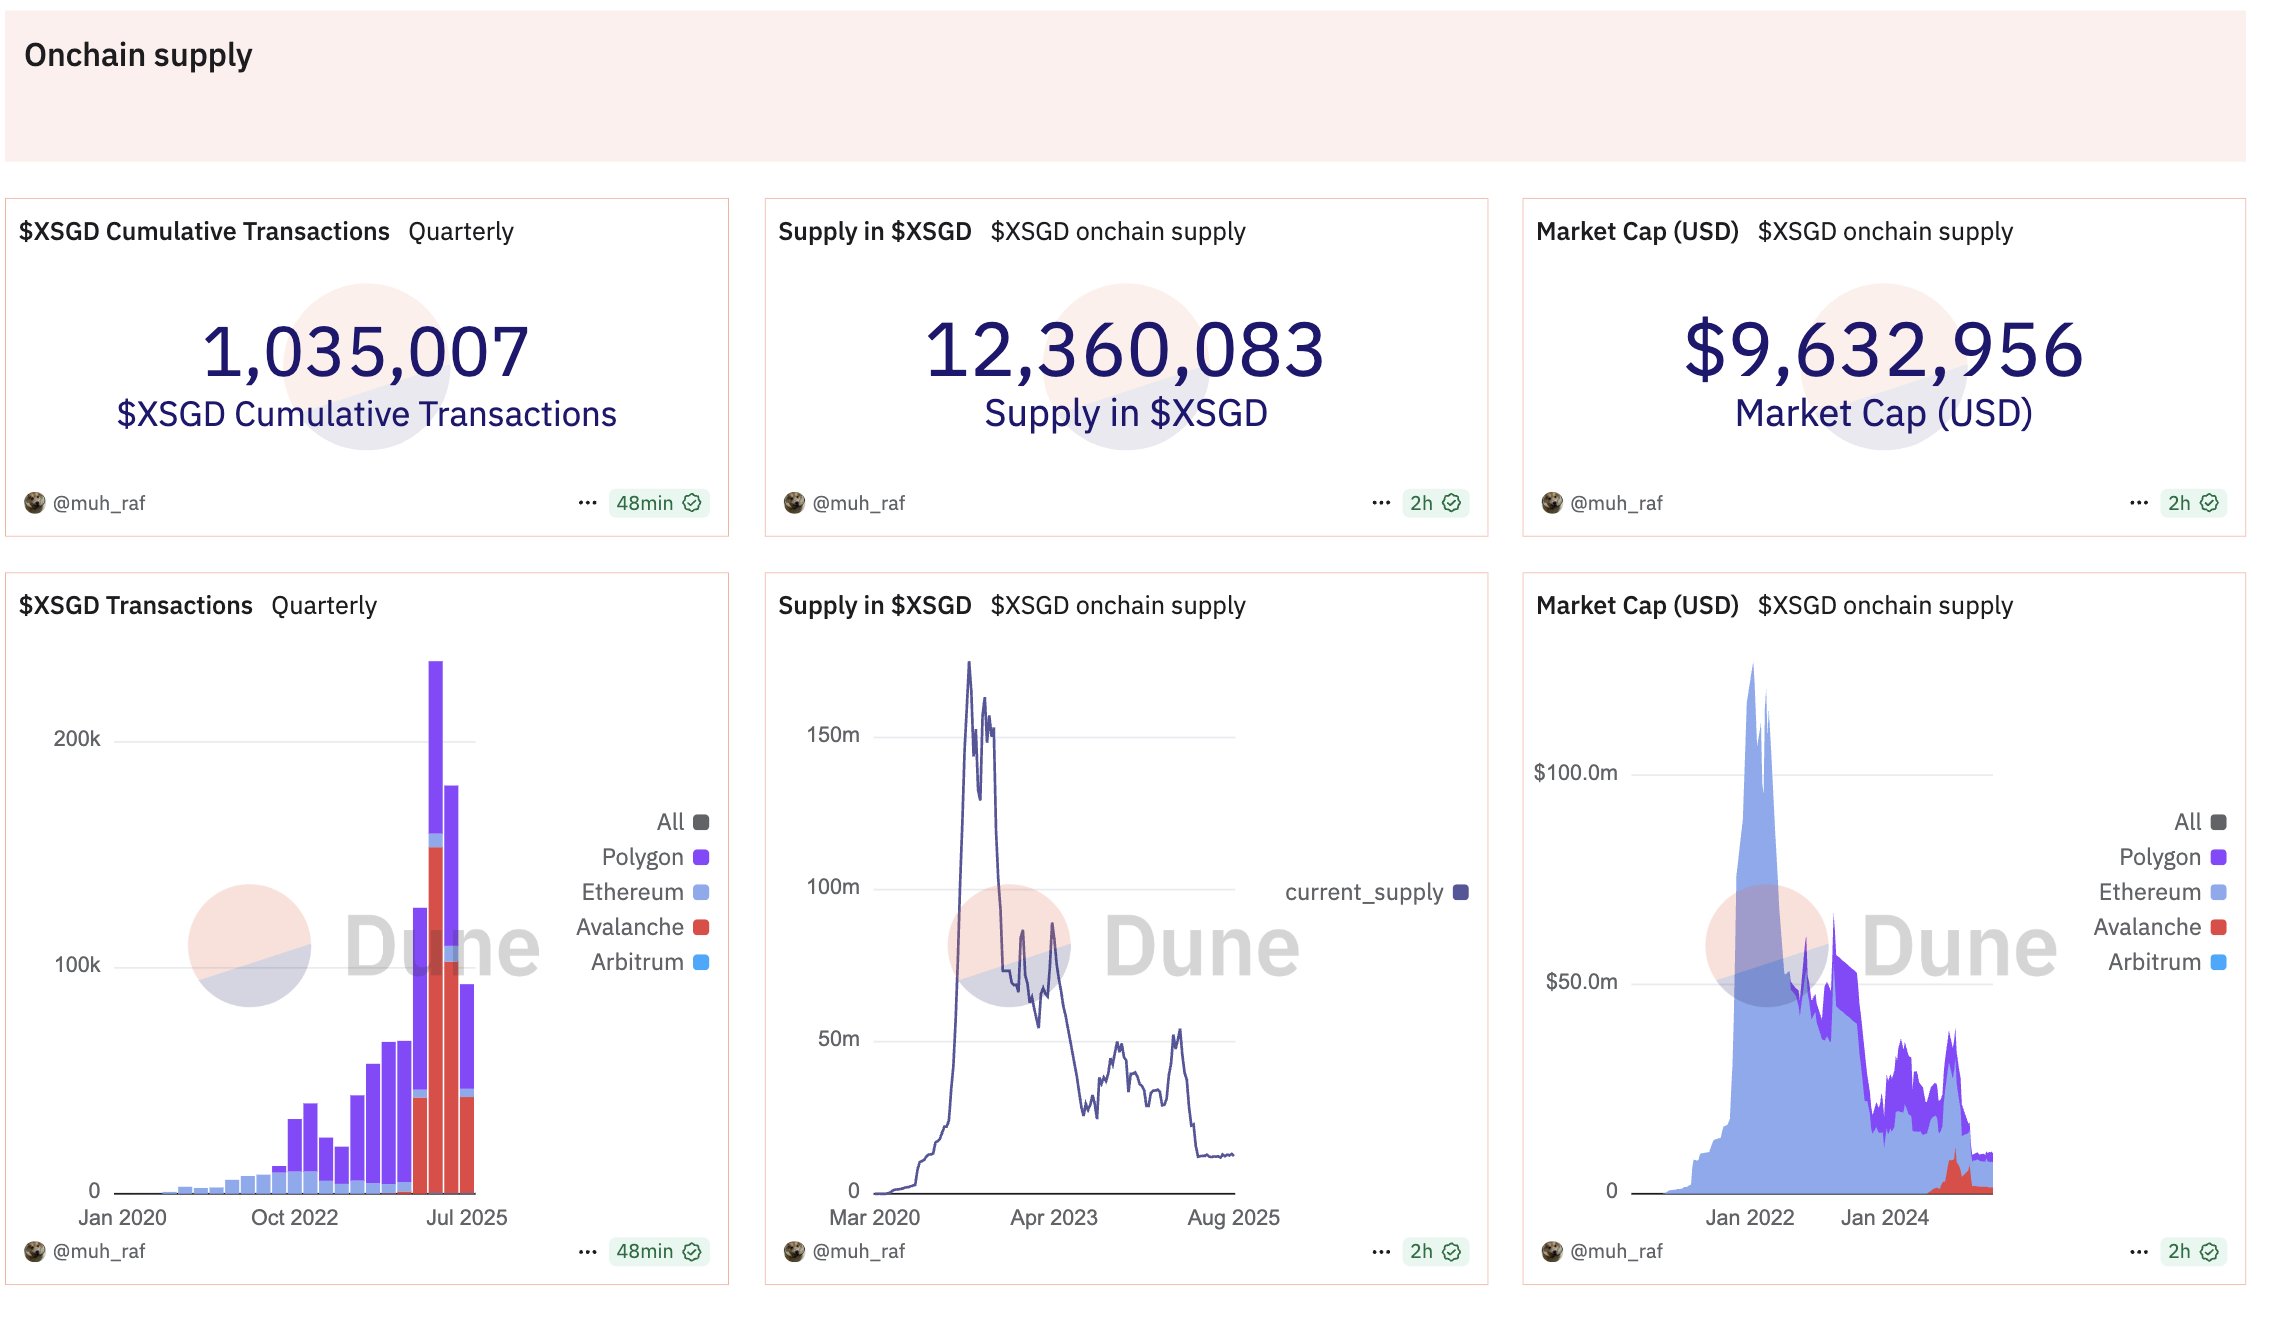Open three-dot menu on Transactions bar chart
The image size is (2272, 1318).
click(587, 1252)
